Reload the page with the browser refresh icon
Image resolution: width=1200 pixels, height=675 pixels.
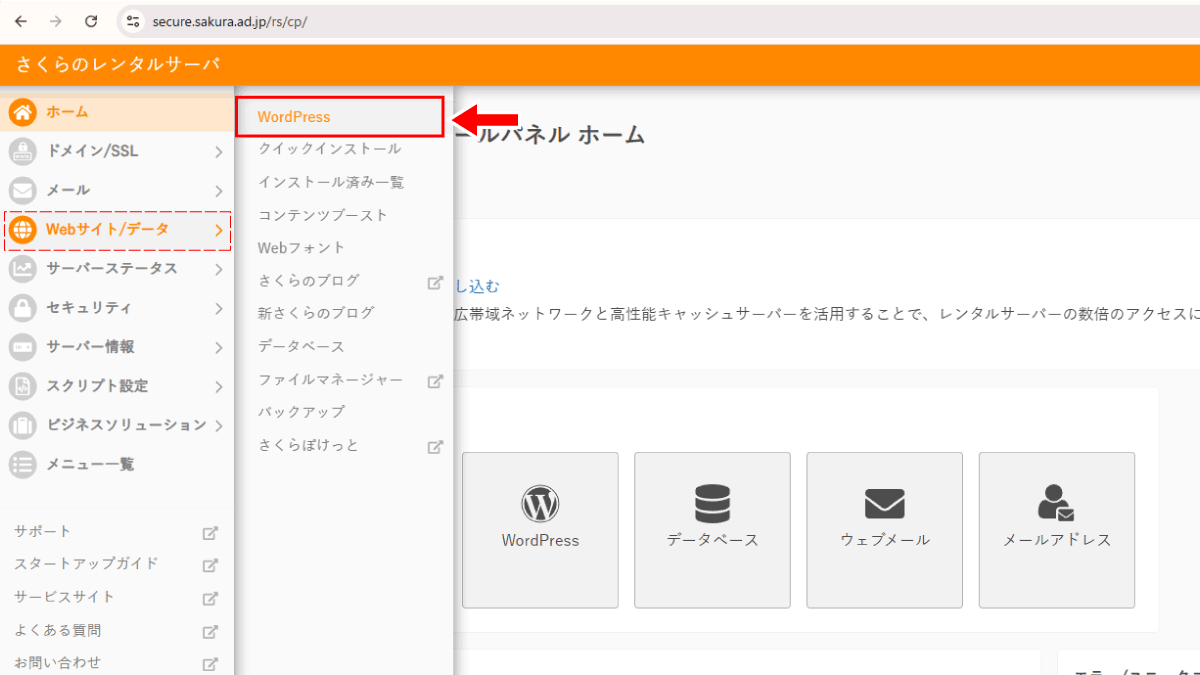pyautogui.click(x=91, y=21)
